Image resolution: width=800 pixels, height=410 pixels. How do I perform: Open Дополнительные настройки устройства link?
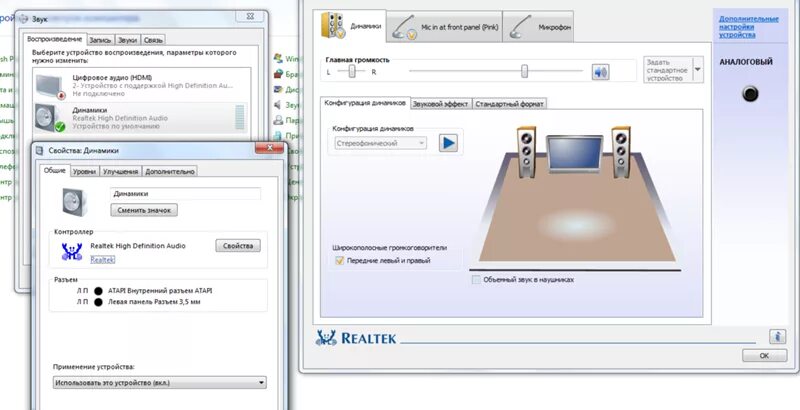(x=748, y=27)
